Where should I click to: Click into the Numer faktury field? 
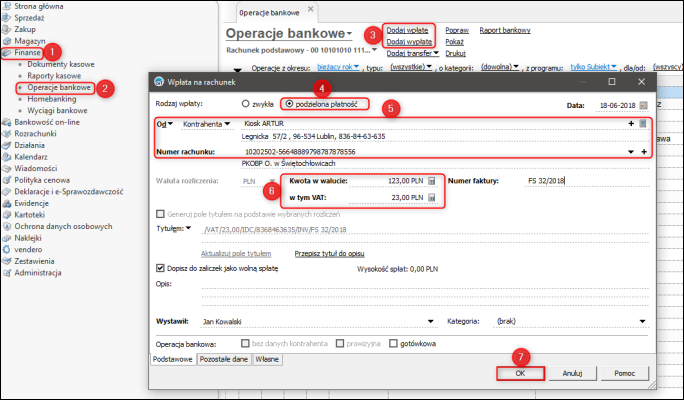(x=588, y=181)
